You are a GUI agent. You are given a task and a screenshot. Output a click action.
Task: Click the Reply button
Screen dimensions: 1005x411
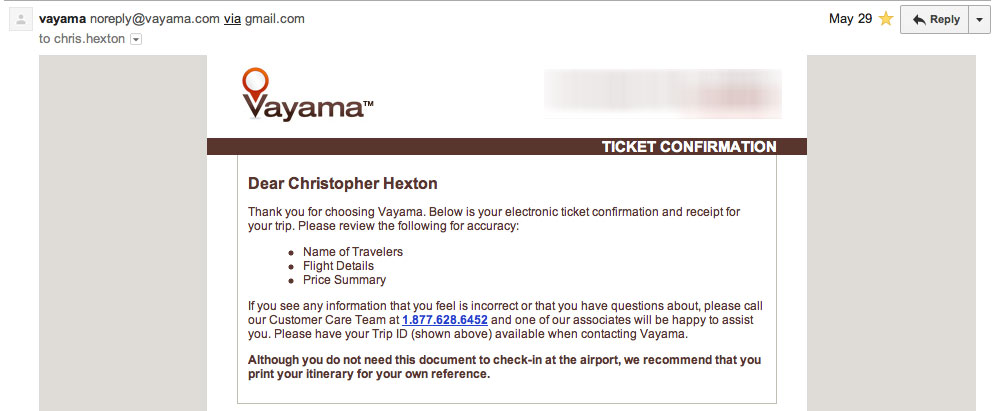pyautogui.click(x=935, y=19)
